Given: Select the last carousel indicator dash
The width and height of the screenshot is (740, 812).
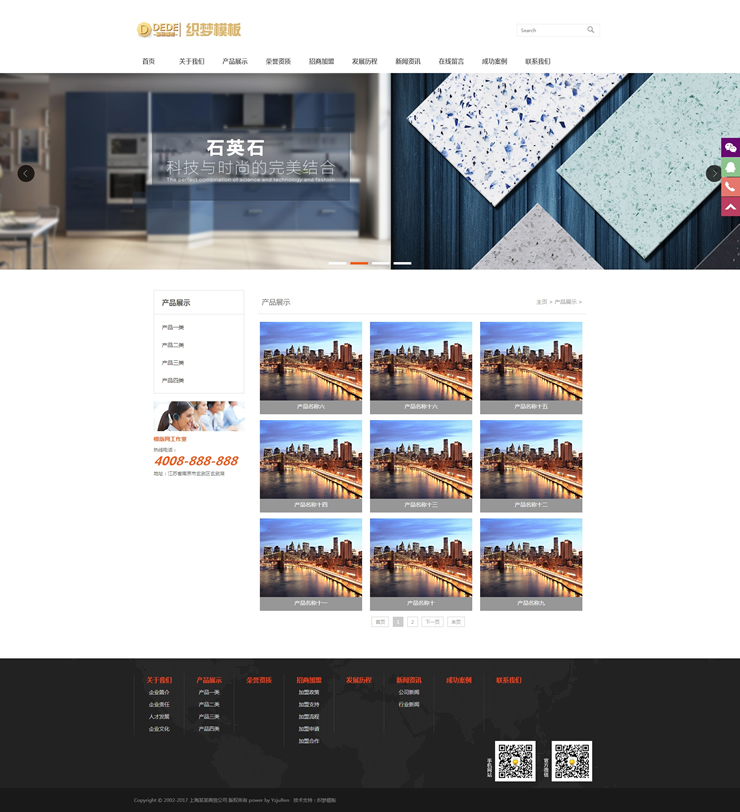Looking at the screenshot, I should coord(402,263).
